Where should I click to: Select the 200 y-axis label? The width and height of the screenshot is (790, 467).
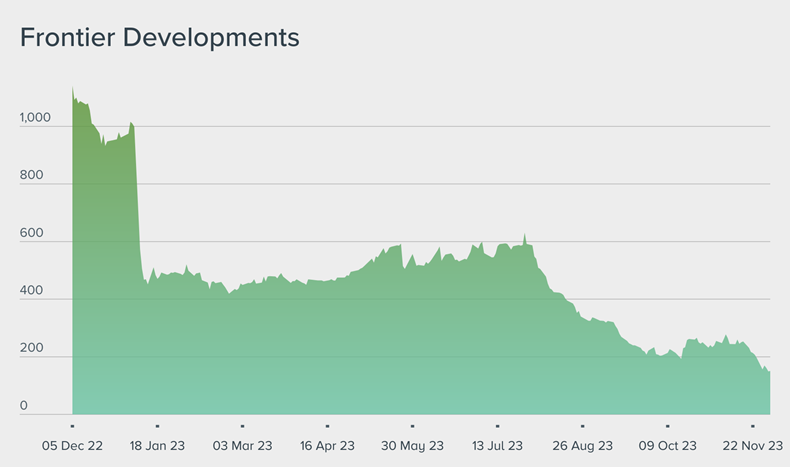30,349
